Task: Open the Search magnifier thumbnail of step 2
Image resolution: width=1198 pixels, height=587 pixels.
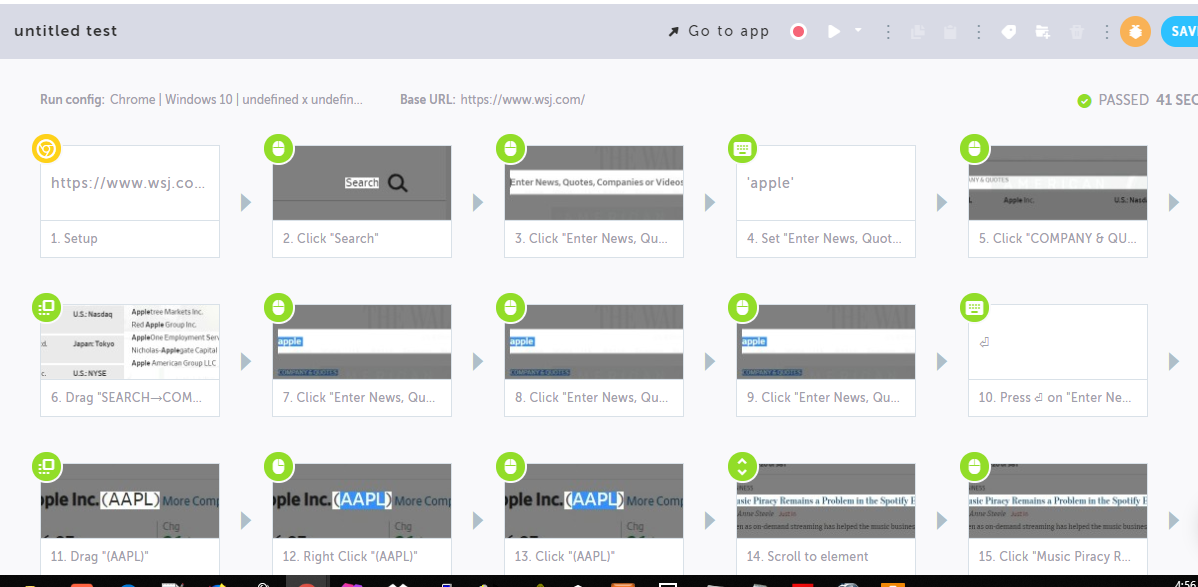Action: tap(362, 183)
